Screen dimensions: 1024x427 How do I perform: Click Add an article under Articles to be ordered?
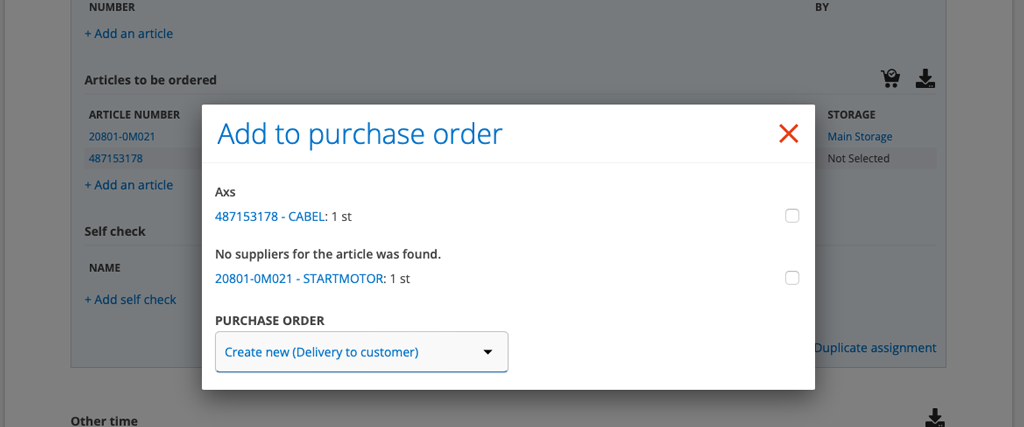pos(128,185)
